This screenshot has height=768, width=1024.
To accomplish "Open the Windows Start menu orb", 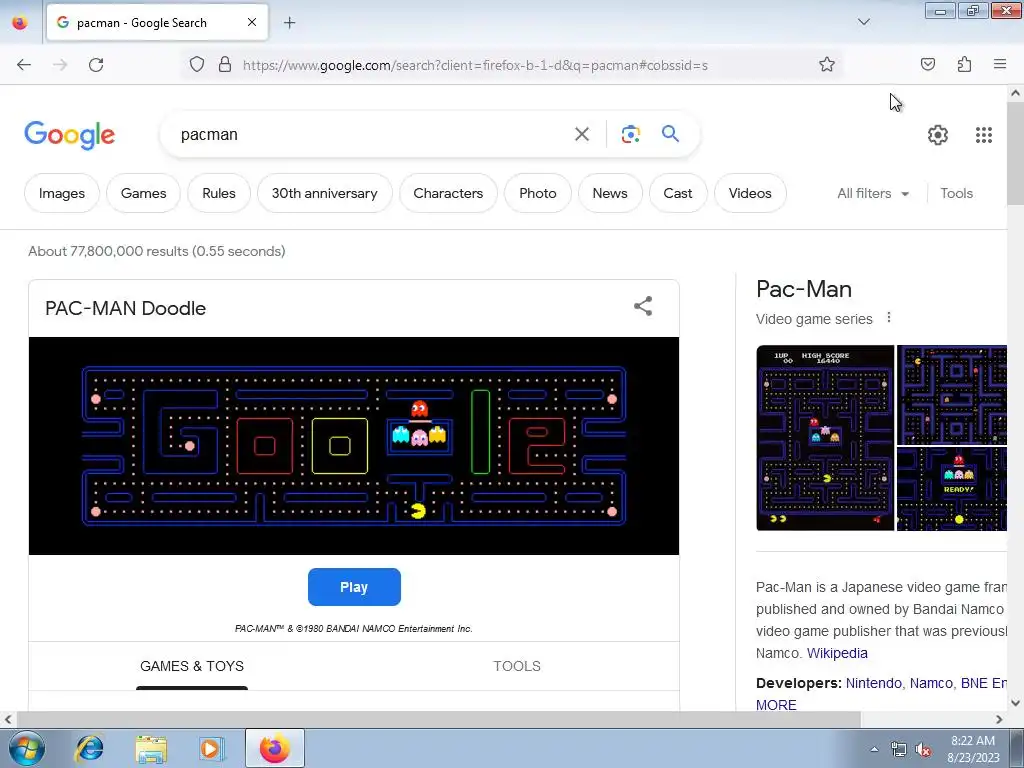I will click(27, 748).
